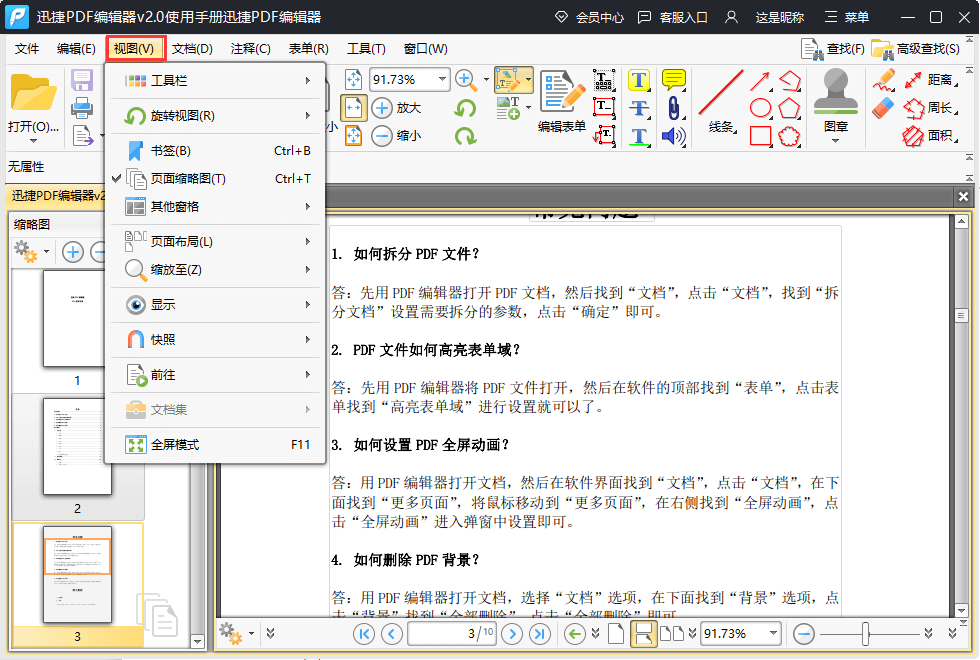This screenshot has width=980, height=660.
Task: Select the yellow highlight text tool
Action: click(x=639, y=80)
